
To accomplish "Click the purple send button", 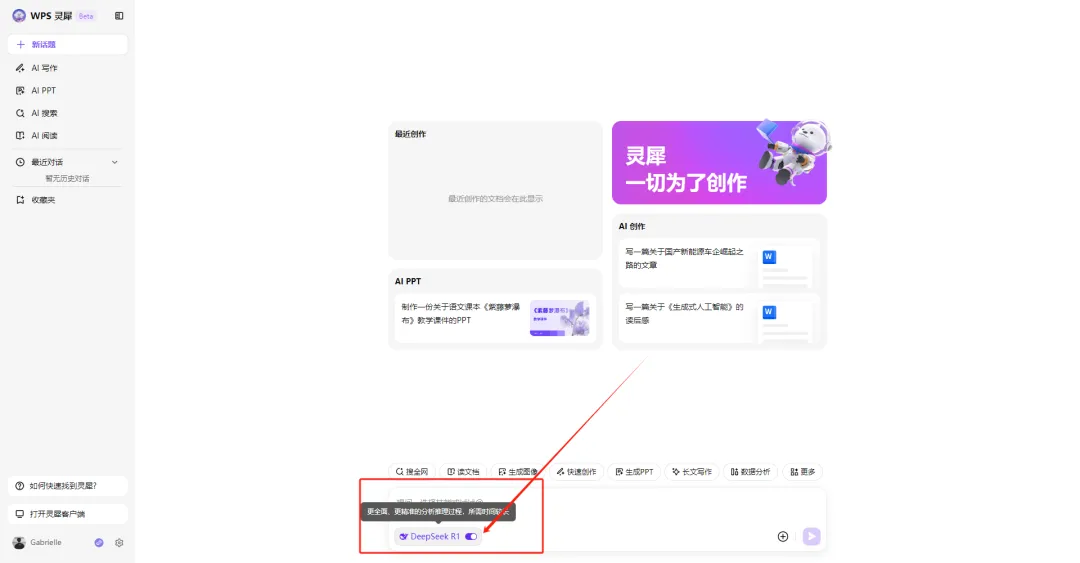I will [x=811, y=537].
